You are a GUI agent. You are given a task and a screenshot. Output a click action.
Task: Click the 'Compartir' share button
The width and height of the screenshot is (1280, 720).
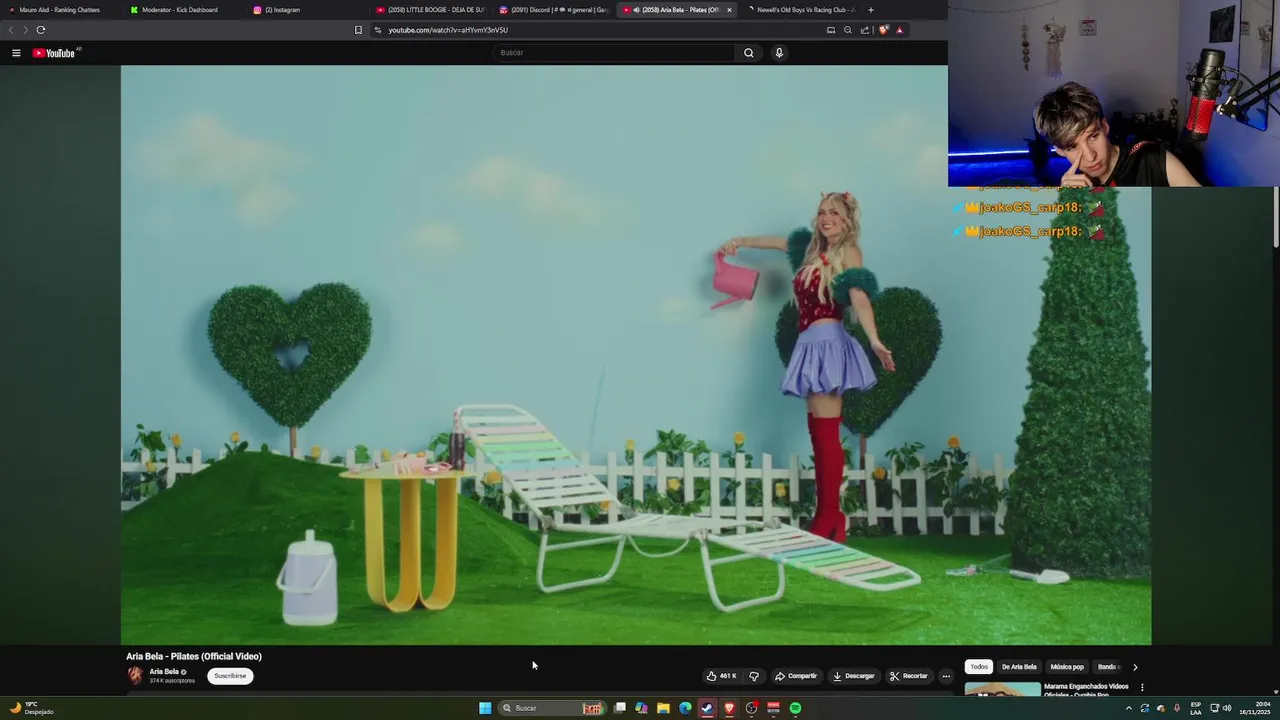[796, 676]
